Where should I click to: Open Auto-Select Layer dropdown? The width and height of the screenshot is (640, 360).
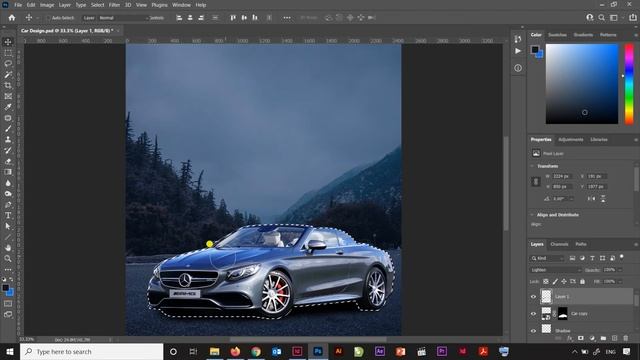click(89, 18)
